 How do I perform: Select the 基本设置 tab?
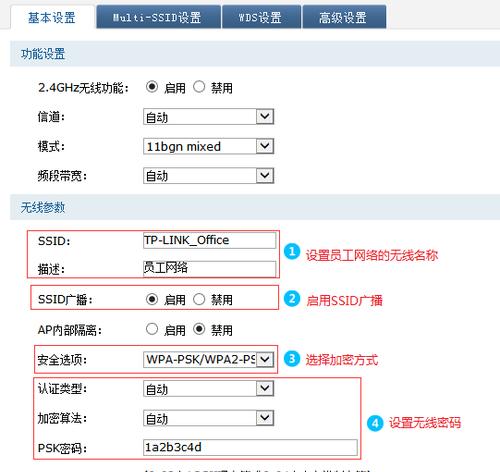point(52,17)
